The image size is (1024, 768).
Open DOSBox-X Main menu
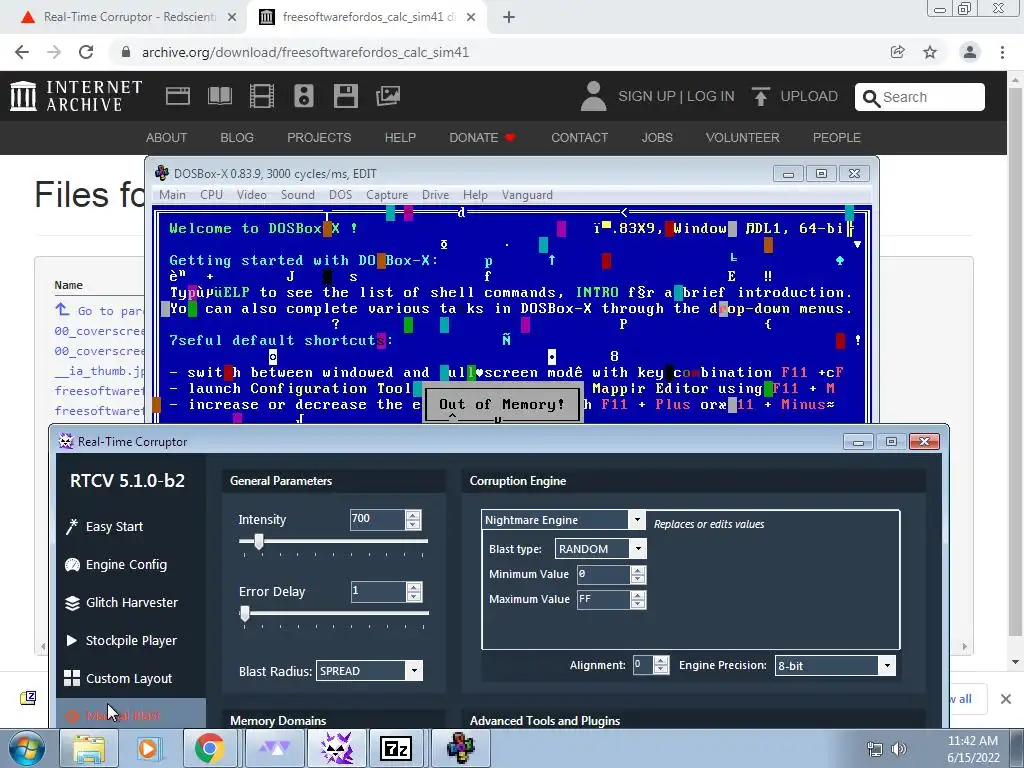[x=172, y=195]
